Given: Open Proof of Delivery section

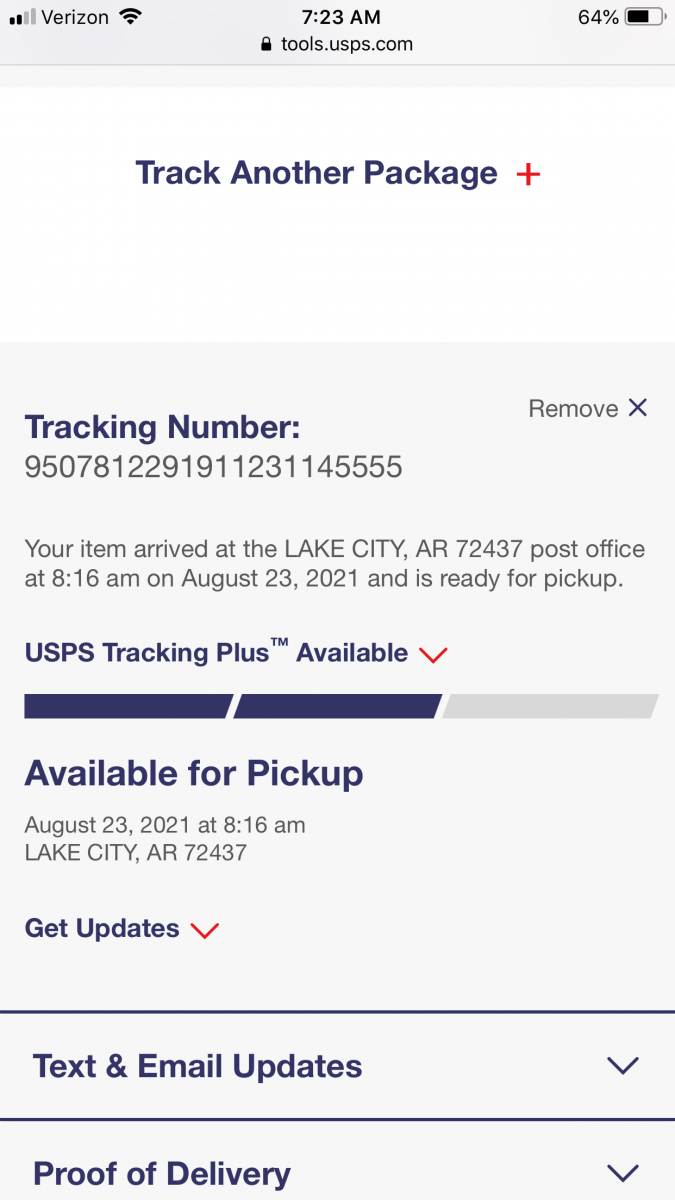Looking at the screenshot, I should (x=162, y=1172).
